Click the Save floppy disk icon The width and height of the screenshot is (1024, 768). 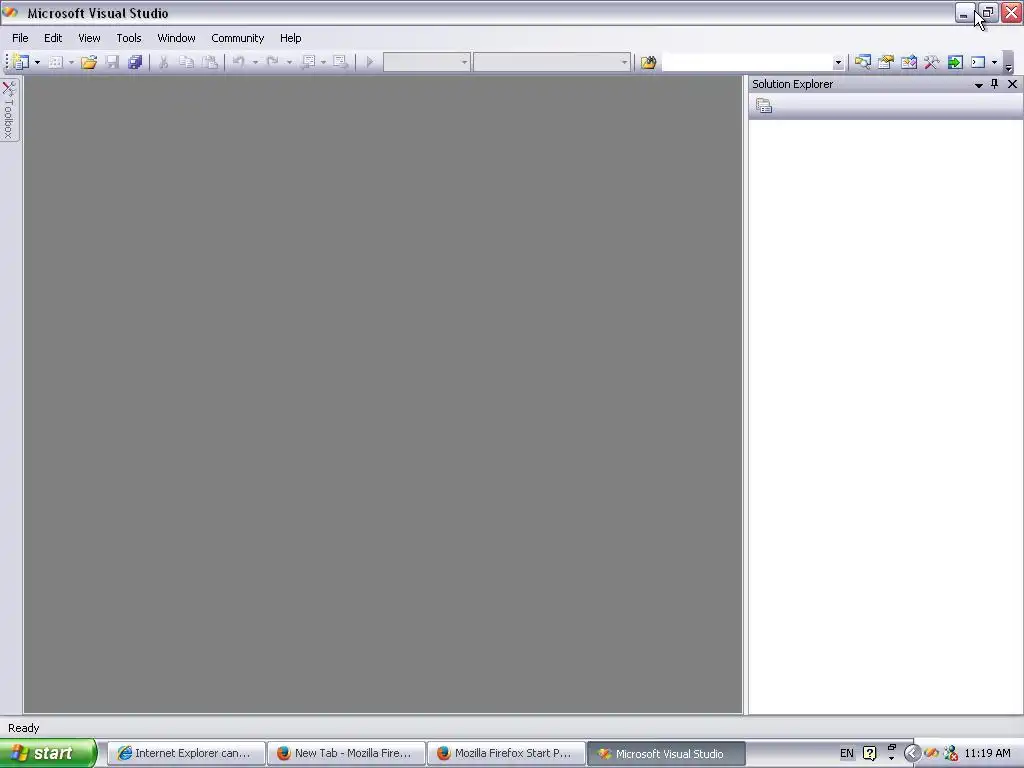[x=112, y=62]
